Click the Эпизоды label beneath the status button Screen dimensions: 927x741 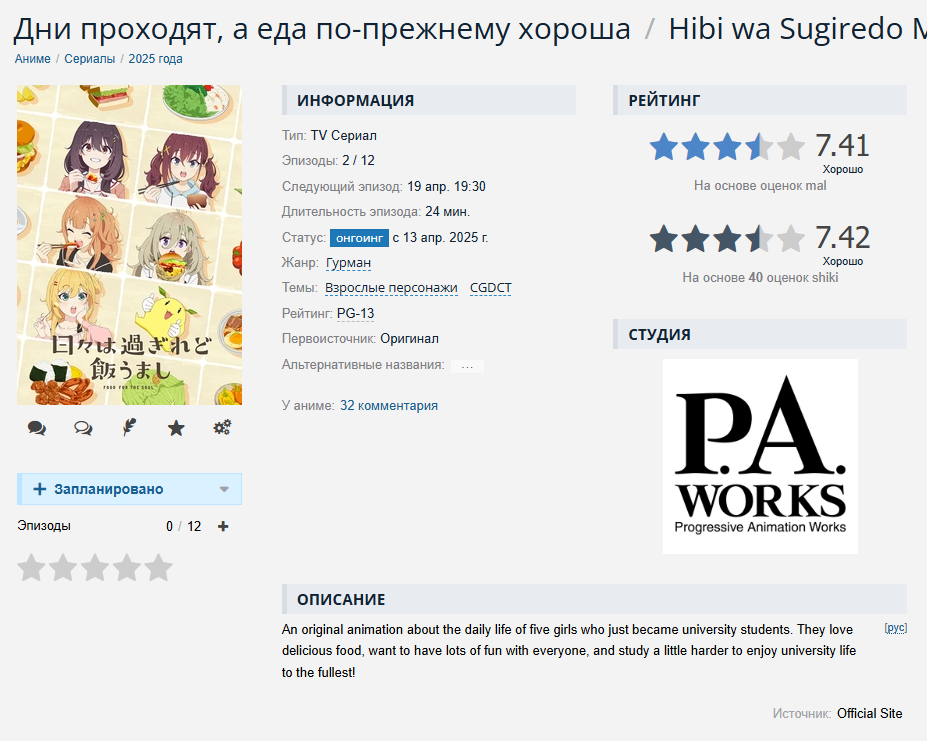coord(44,526)
